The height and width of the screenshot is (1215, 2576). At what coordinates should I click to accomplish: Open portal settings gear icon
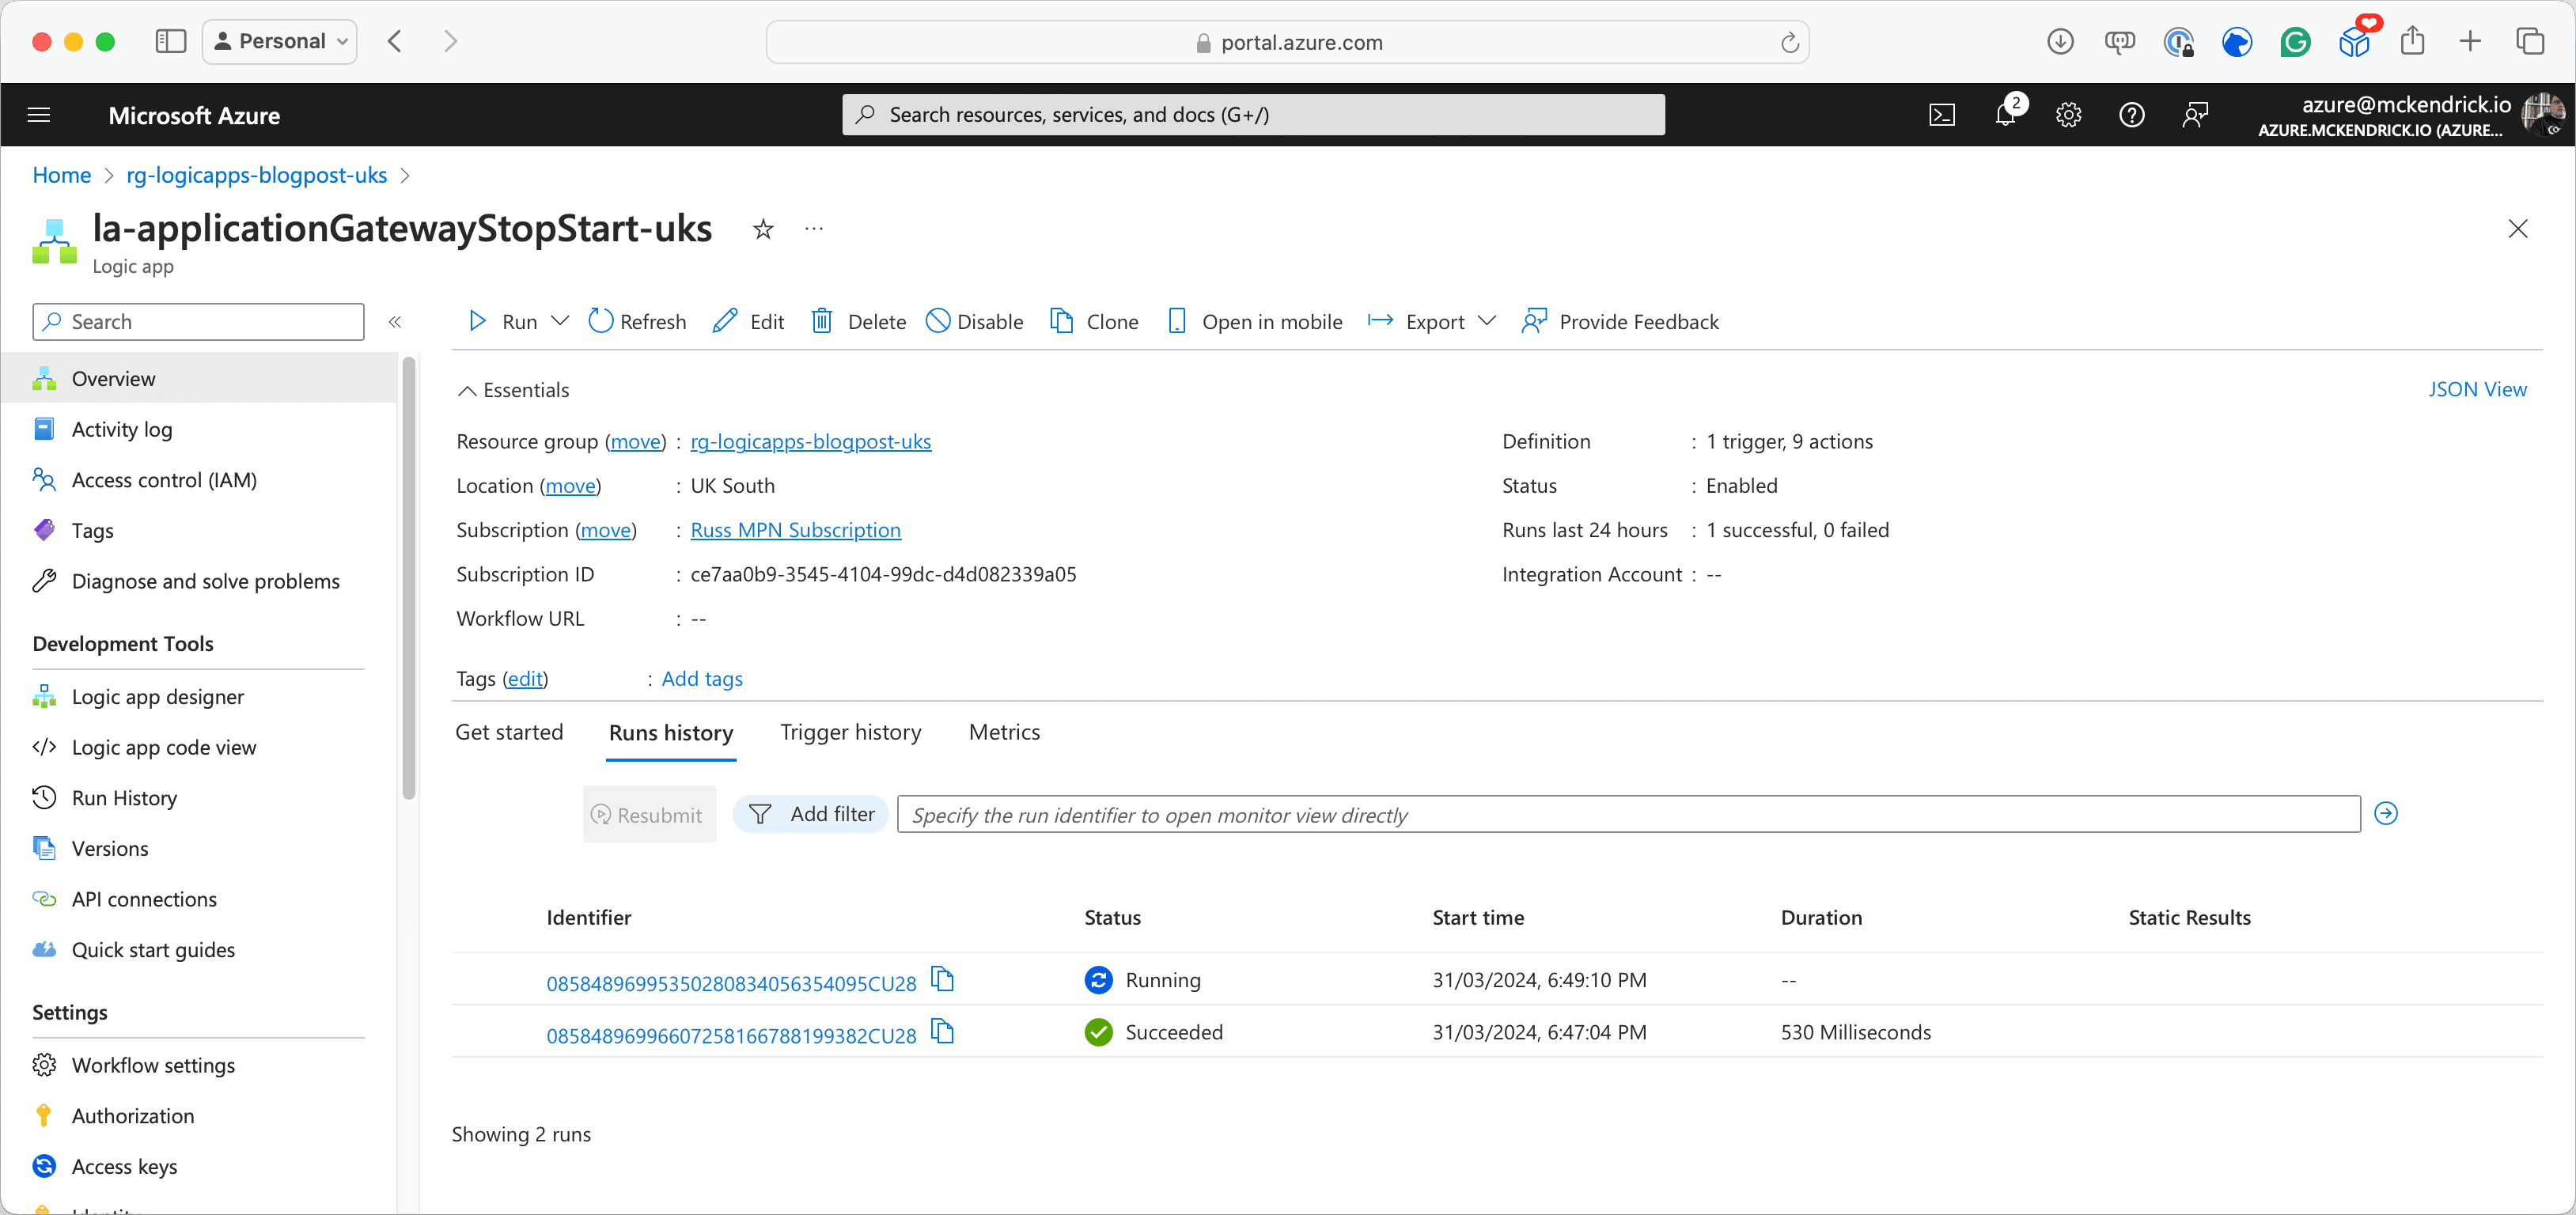tap(2068, 115)
